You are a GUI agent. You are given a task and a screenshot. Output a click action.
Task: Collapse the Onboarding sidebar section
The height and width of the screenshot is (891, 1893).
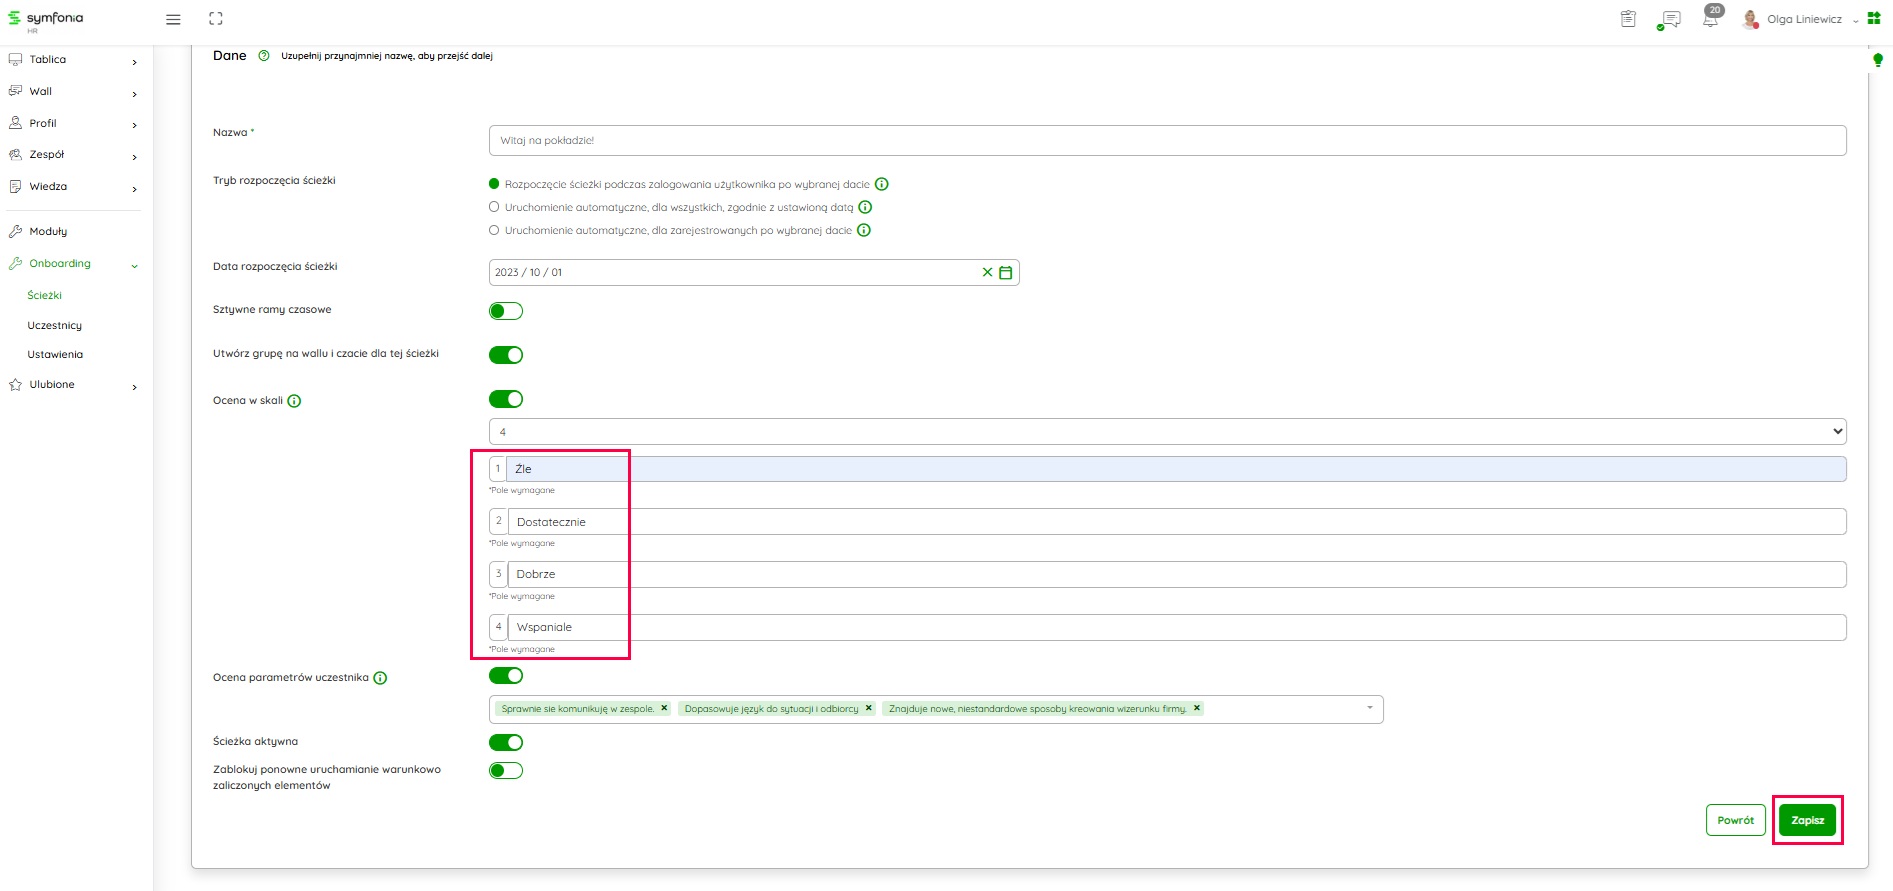click(x=134, y=265)
